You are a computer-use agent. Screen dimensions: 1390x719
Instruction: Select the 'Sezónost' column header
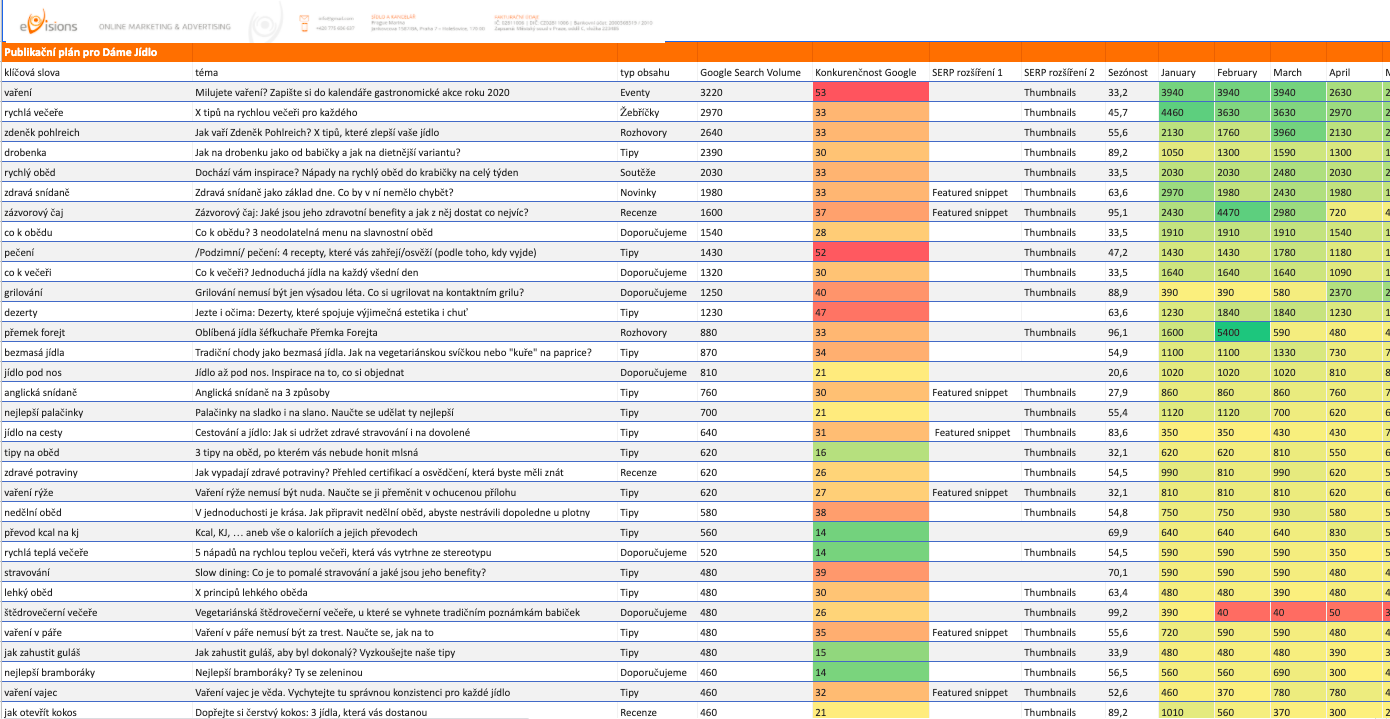pyautogui.click(x=1130, y=73)
